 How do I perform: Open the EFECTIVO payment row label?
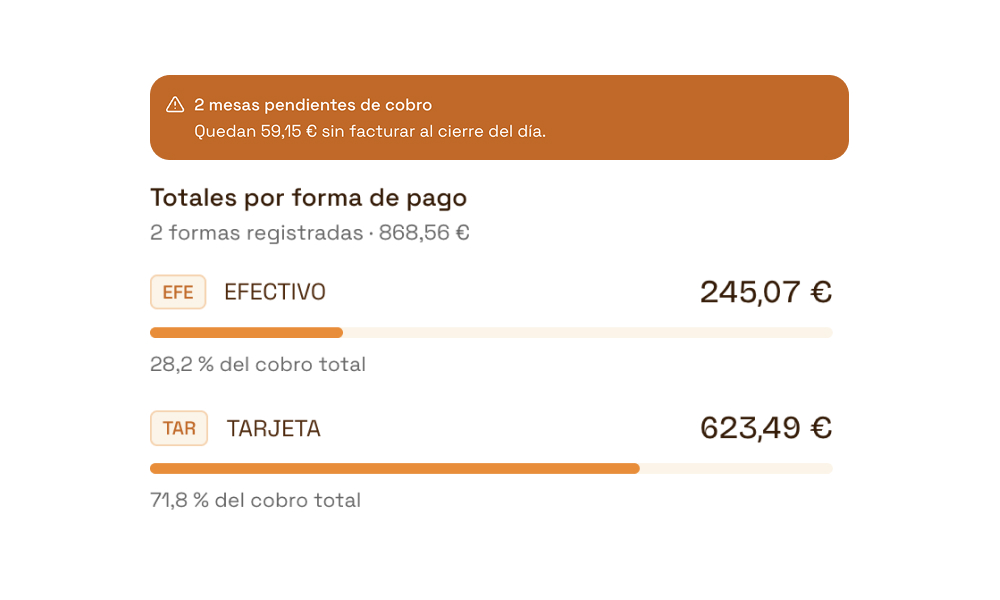coord(275,292)
